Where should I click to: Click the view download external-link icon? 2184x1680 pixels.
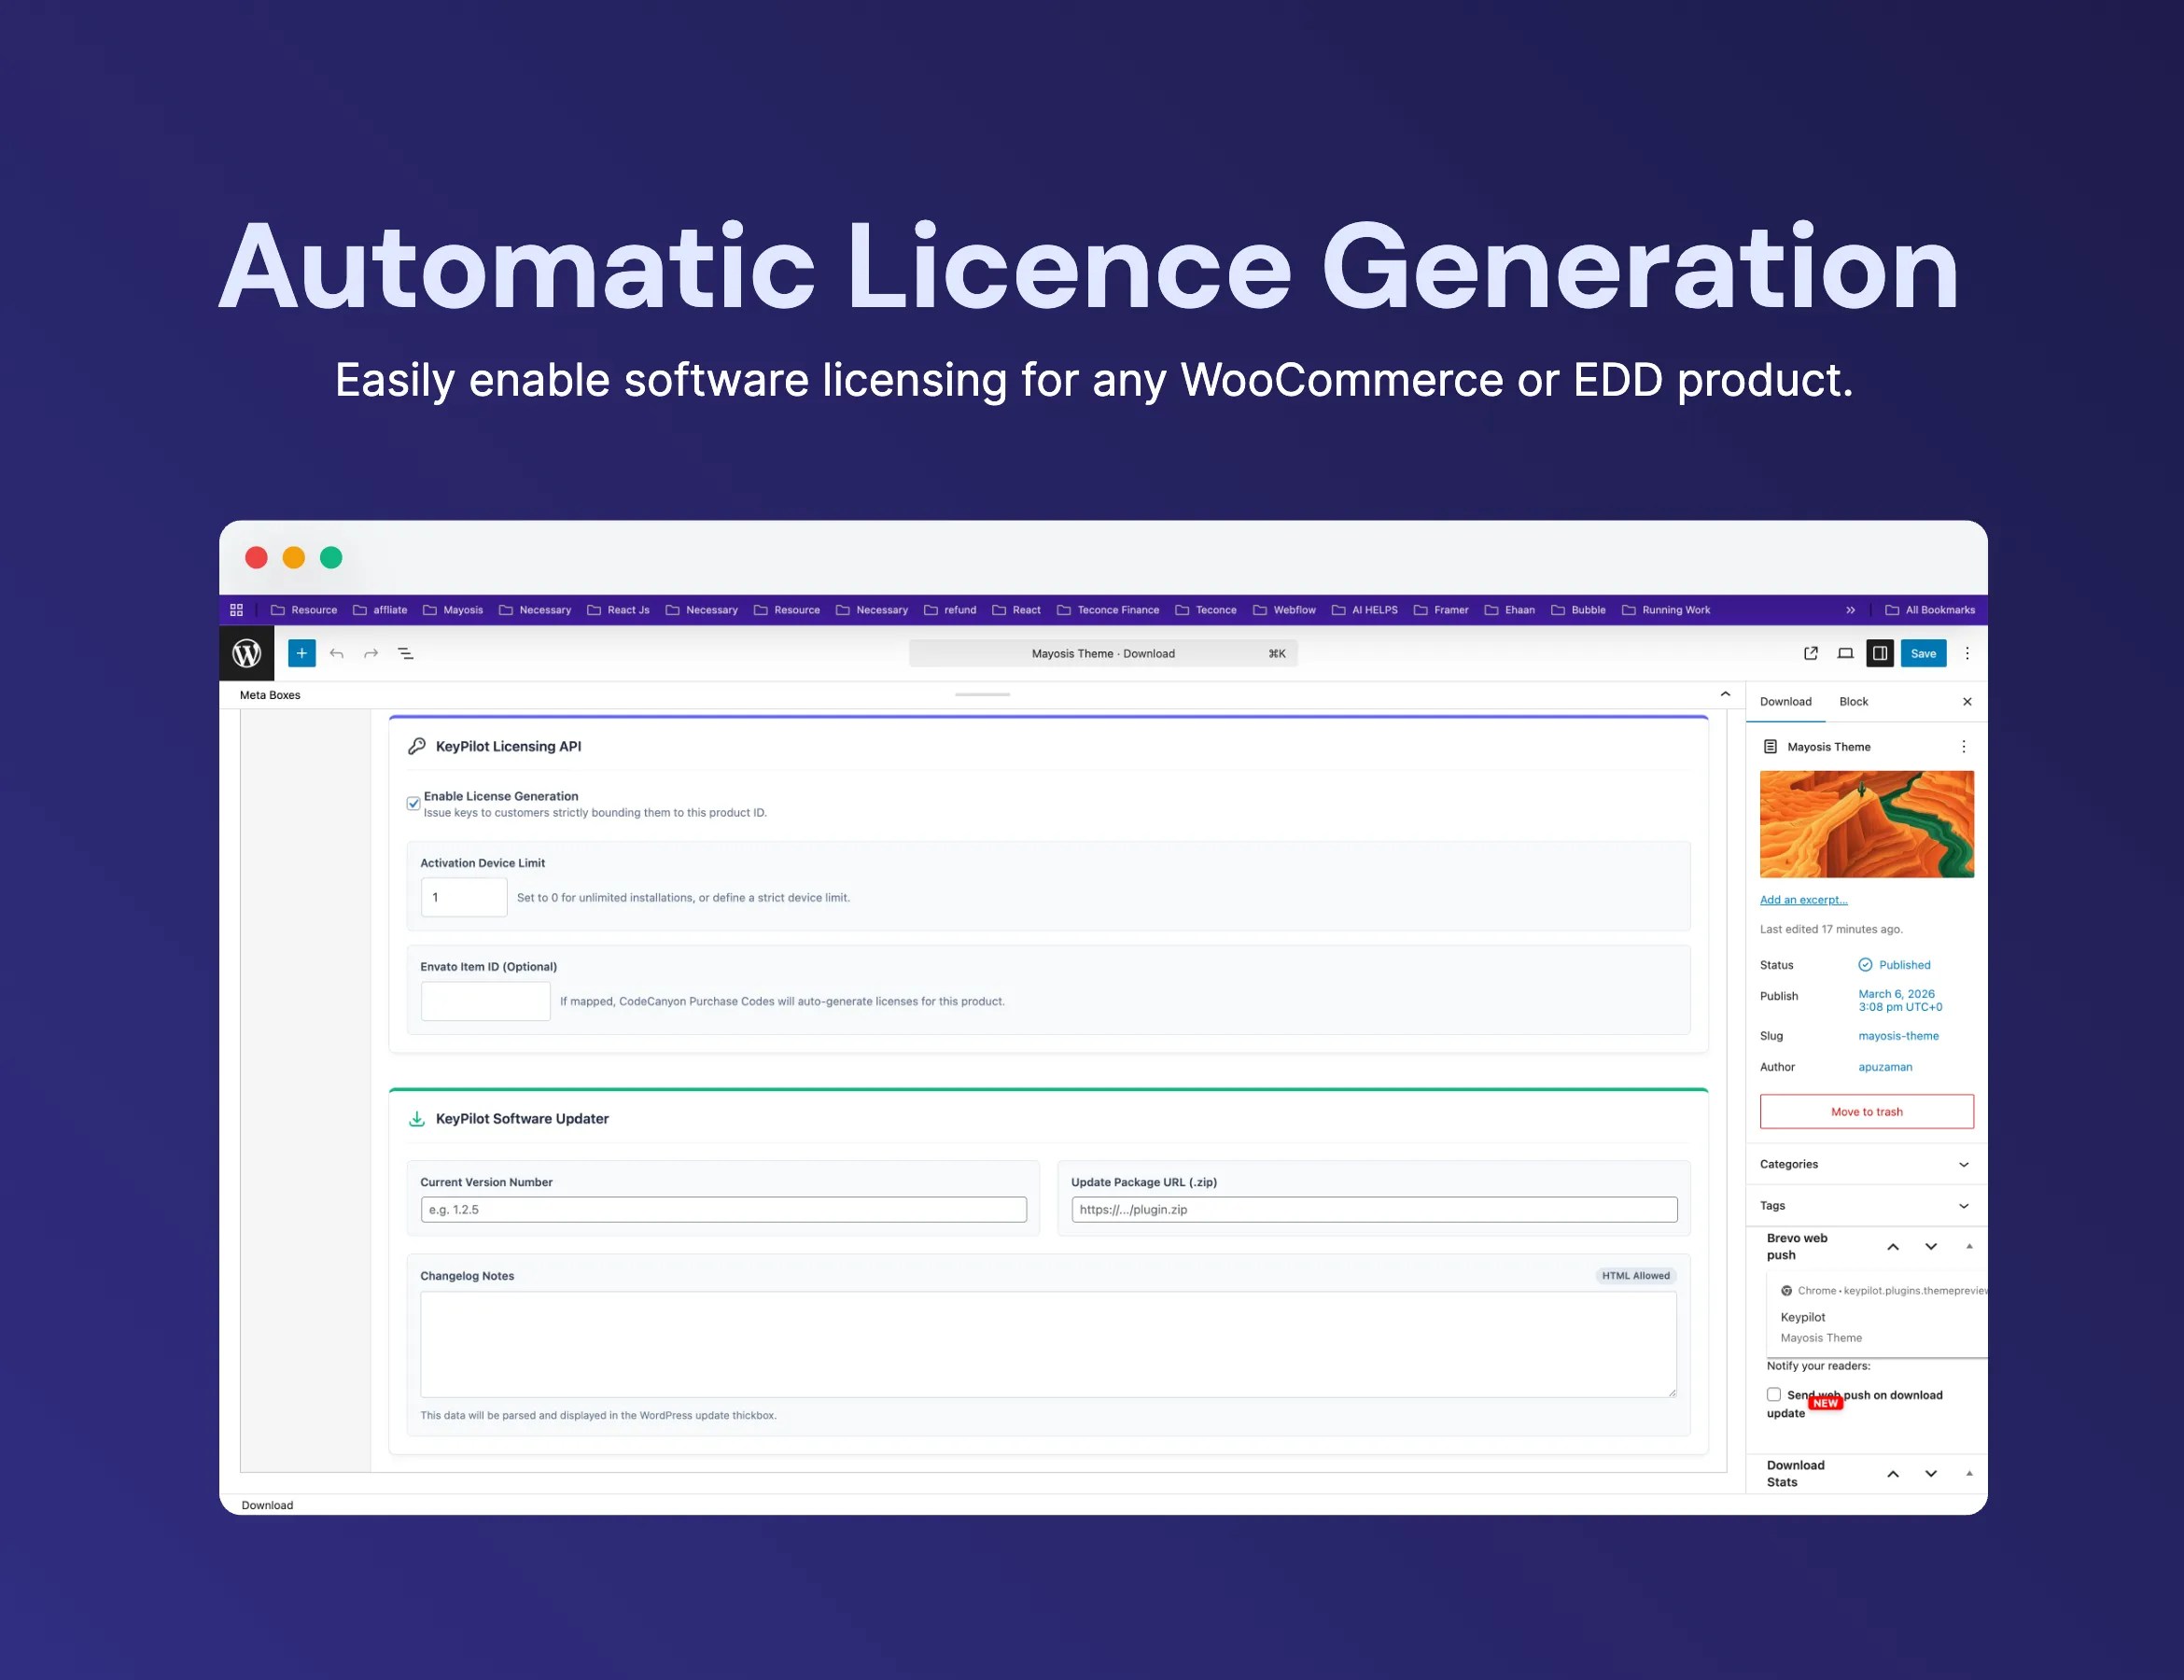(1810, 653)
